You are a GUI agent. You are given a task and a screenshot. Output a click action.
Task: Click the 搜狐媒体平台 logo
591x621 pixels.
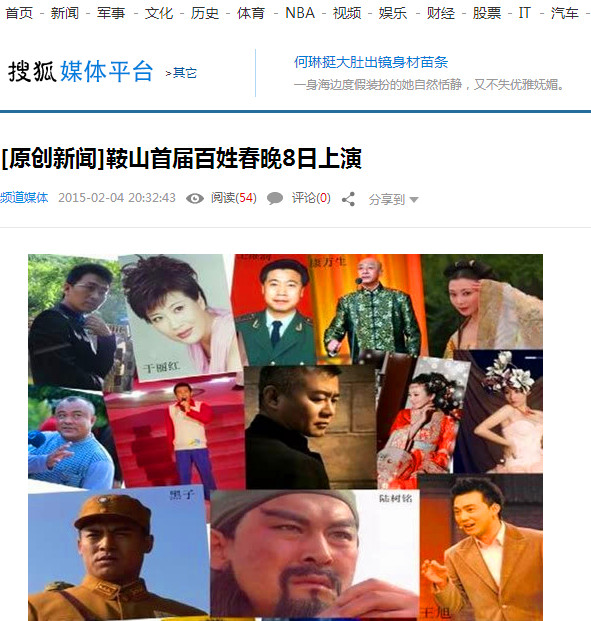point(81,72)
